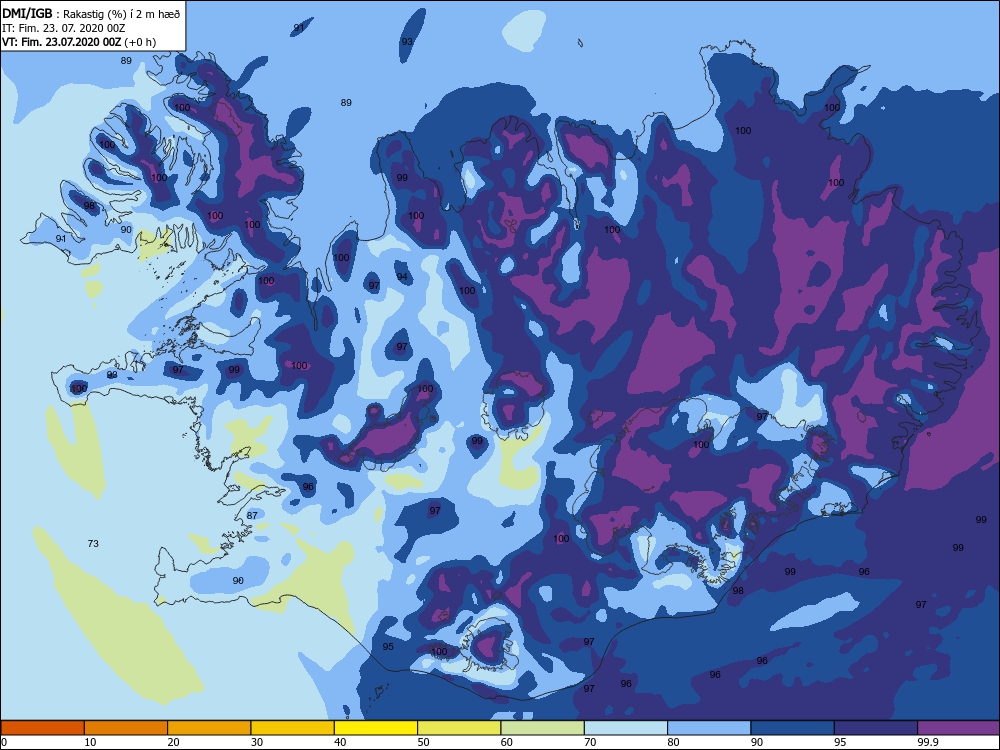Click the '40' label in the color legend
This screenshot has width=1000, height=750.
point(341,742)
